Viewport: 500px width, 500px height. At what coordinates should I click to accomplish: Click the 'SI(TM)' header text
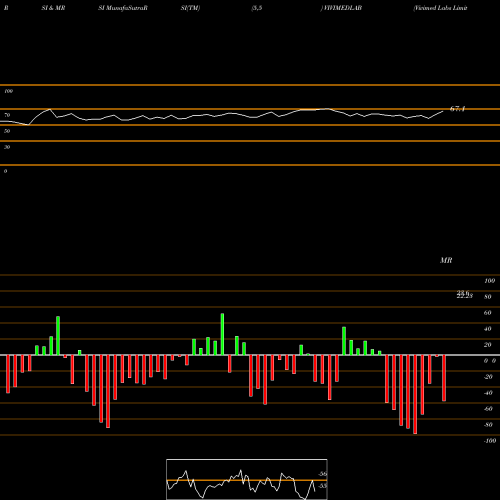pos(190,8)
